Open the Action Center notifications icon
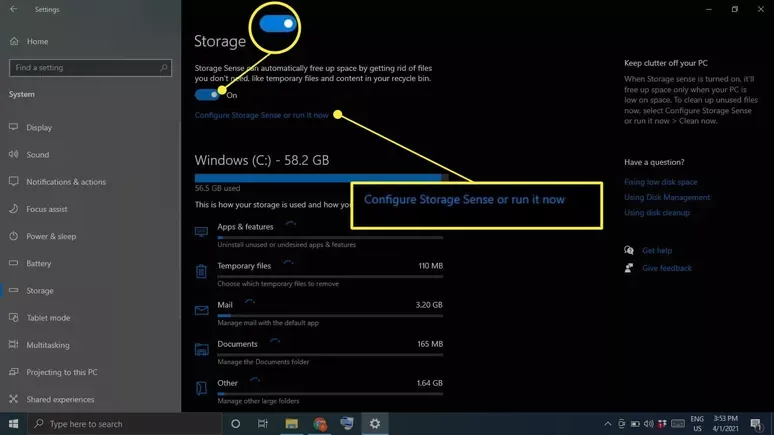Image resolution: width=774 pixels, height=435 pixels. tap(756, 424)
